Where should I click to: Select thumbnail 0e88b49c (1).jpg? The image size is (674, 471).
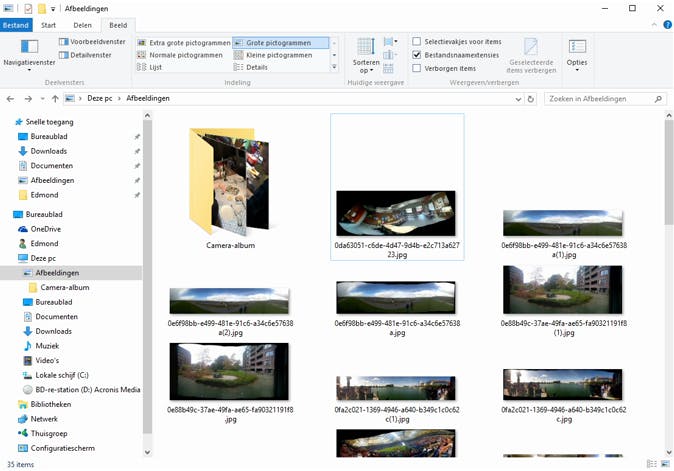563,290
